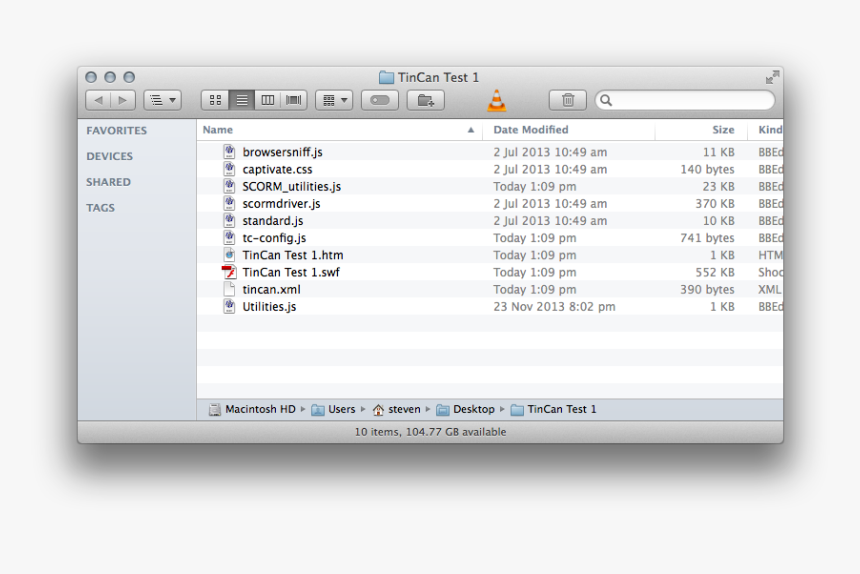Image resolution: width=860 pixels, height=574 pixels.
Task: Click the Utilities.js file icon
Action: pos(229,306)
